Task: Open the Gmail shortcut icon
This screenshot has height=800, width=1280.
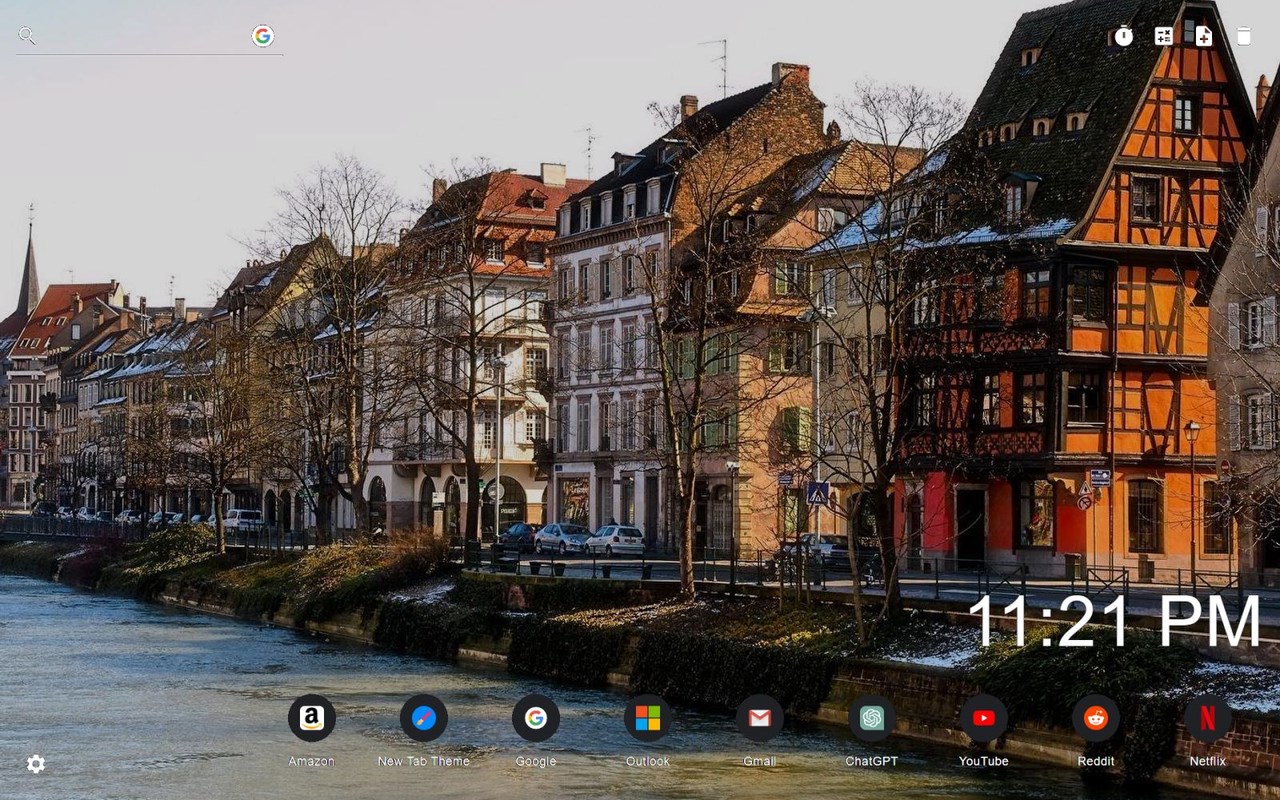Action: pyautogui.click(x=760, y=718)
